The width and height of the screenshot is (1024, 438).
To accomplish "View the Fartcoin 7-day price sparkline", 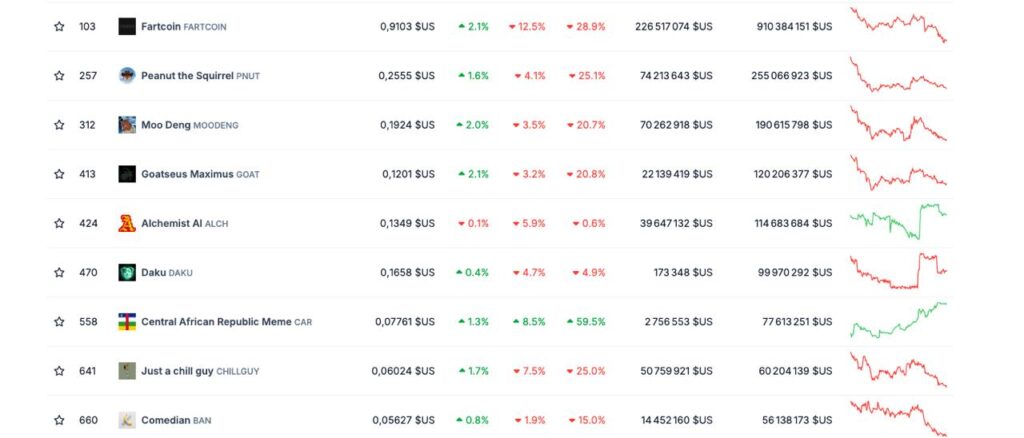I will pos(898,25).
